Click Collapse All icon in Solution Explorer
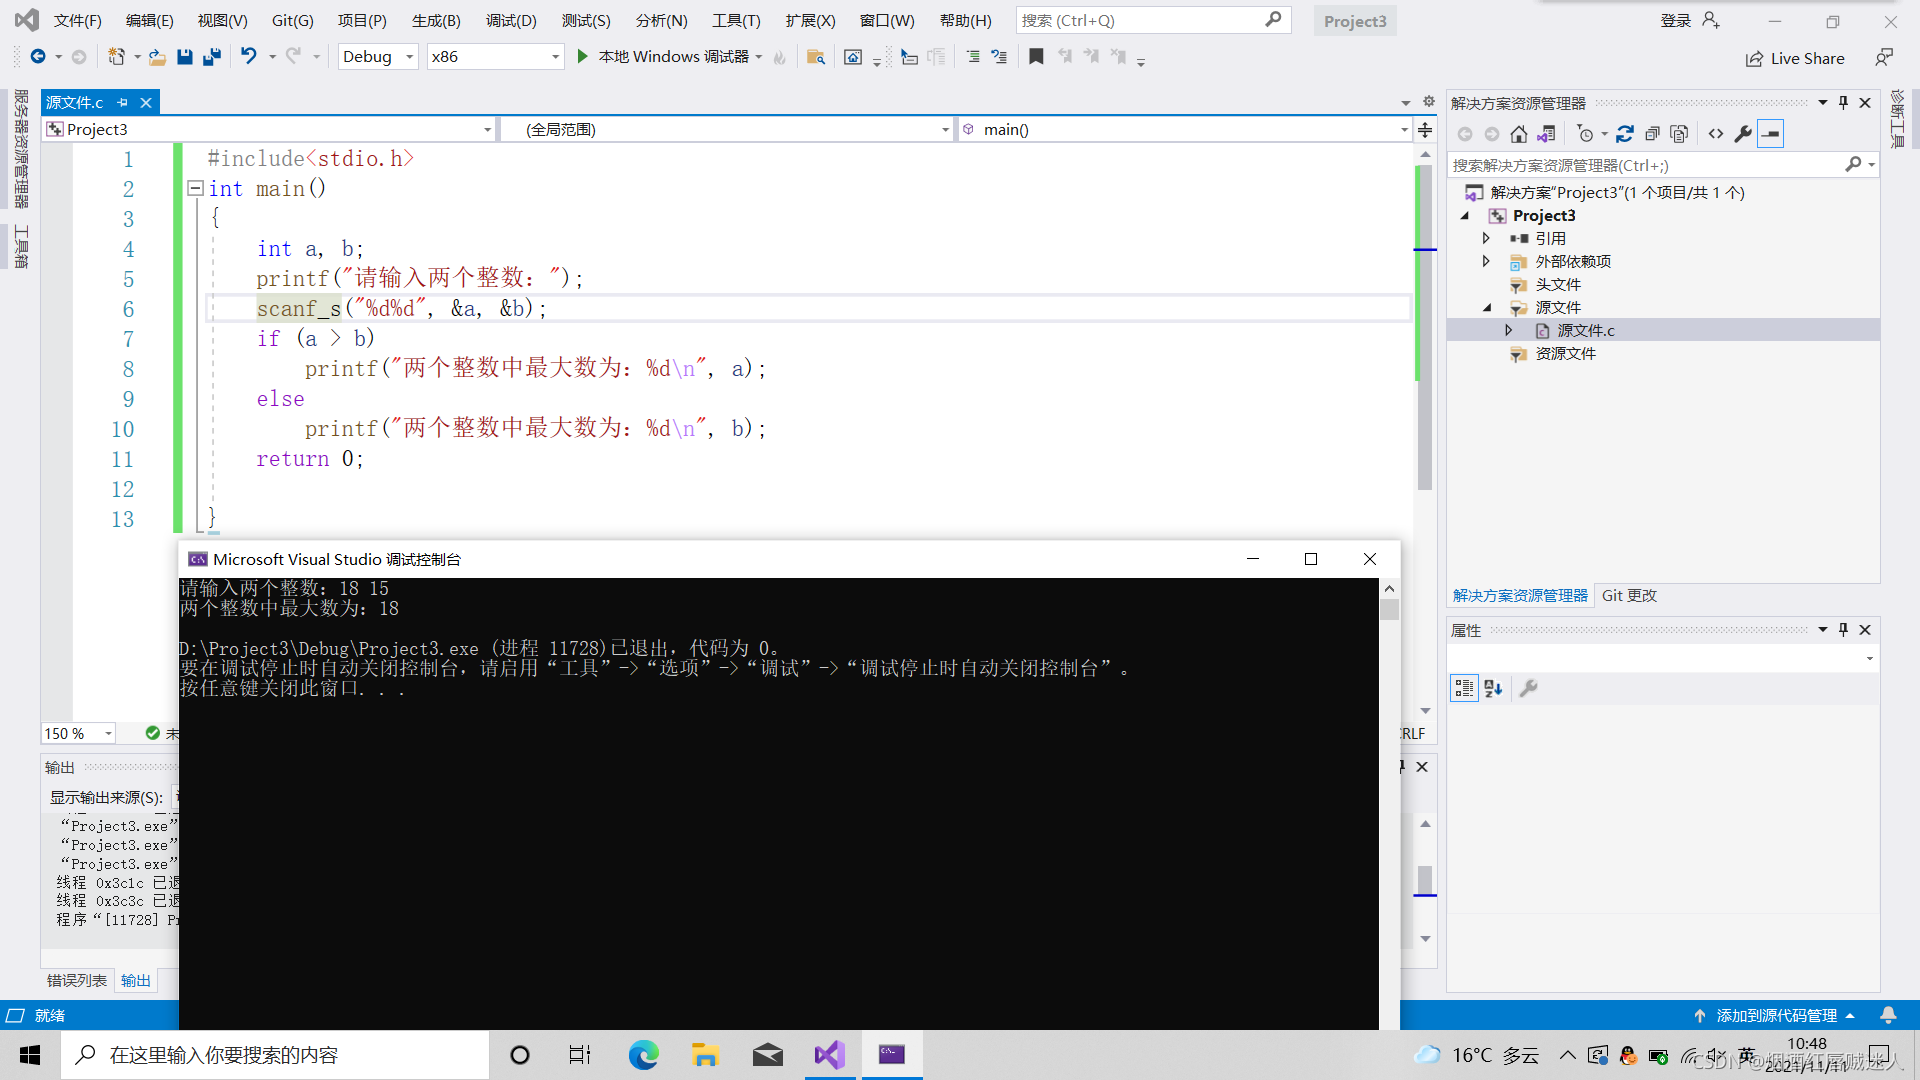The height and width of the screenshot is (1080, 1920). coord(1652,134)
